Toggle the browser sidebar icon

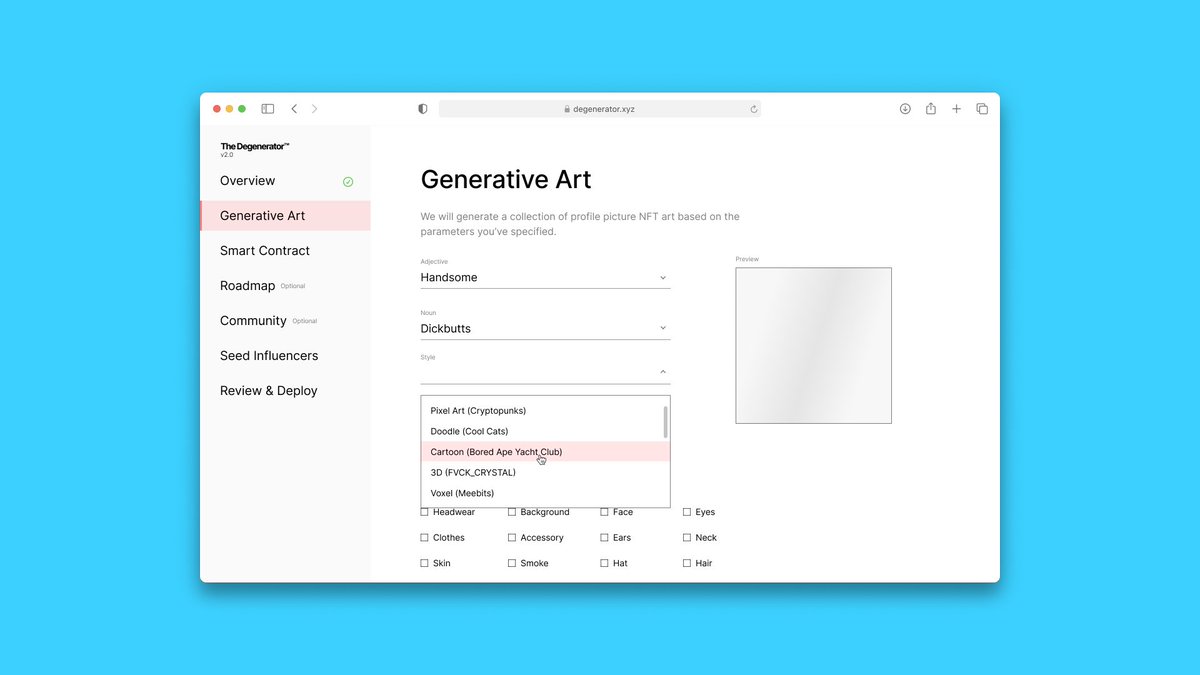pos(268,109)
